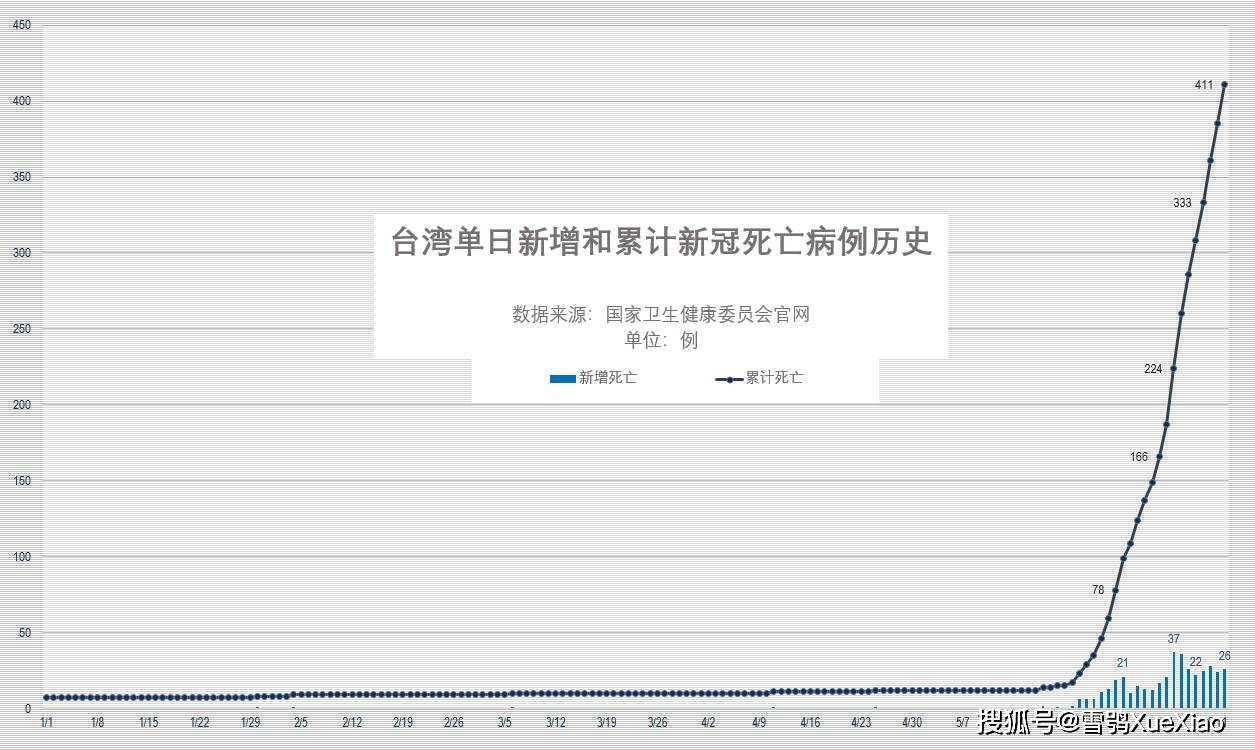
Task: Click the 5/7 date on x-axis
Action: tap(963, 722)
